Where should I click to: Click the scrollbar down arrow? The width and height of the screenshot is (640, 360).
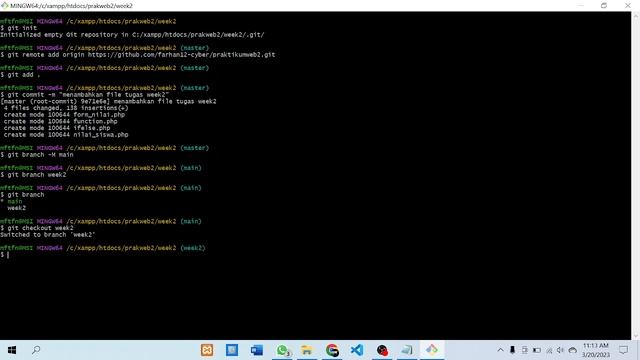tap(636, 336)
